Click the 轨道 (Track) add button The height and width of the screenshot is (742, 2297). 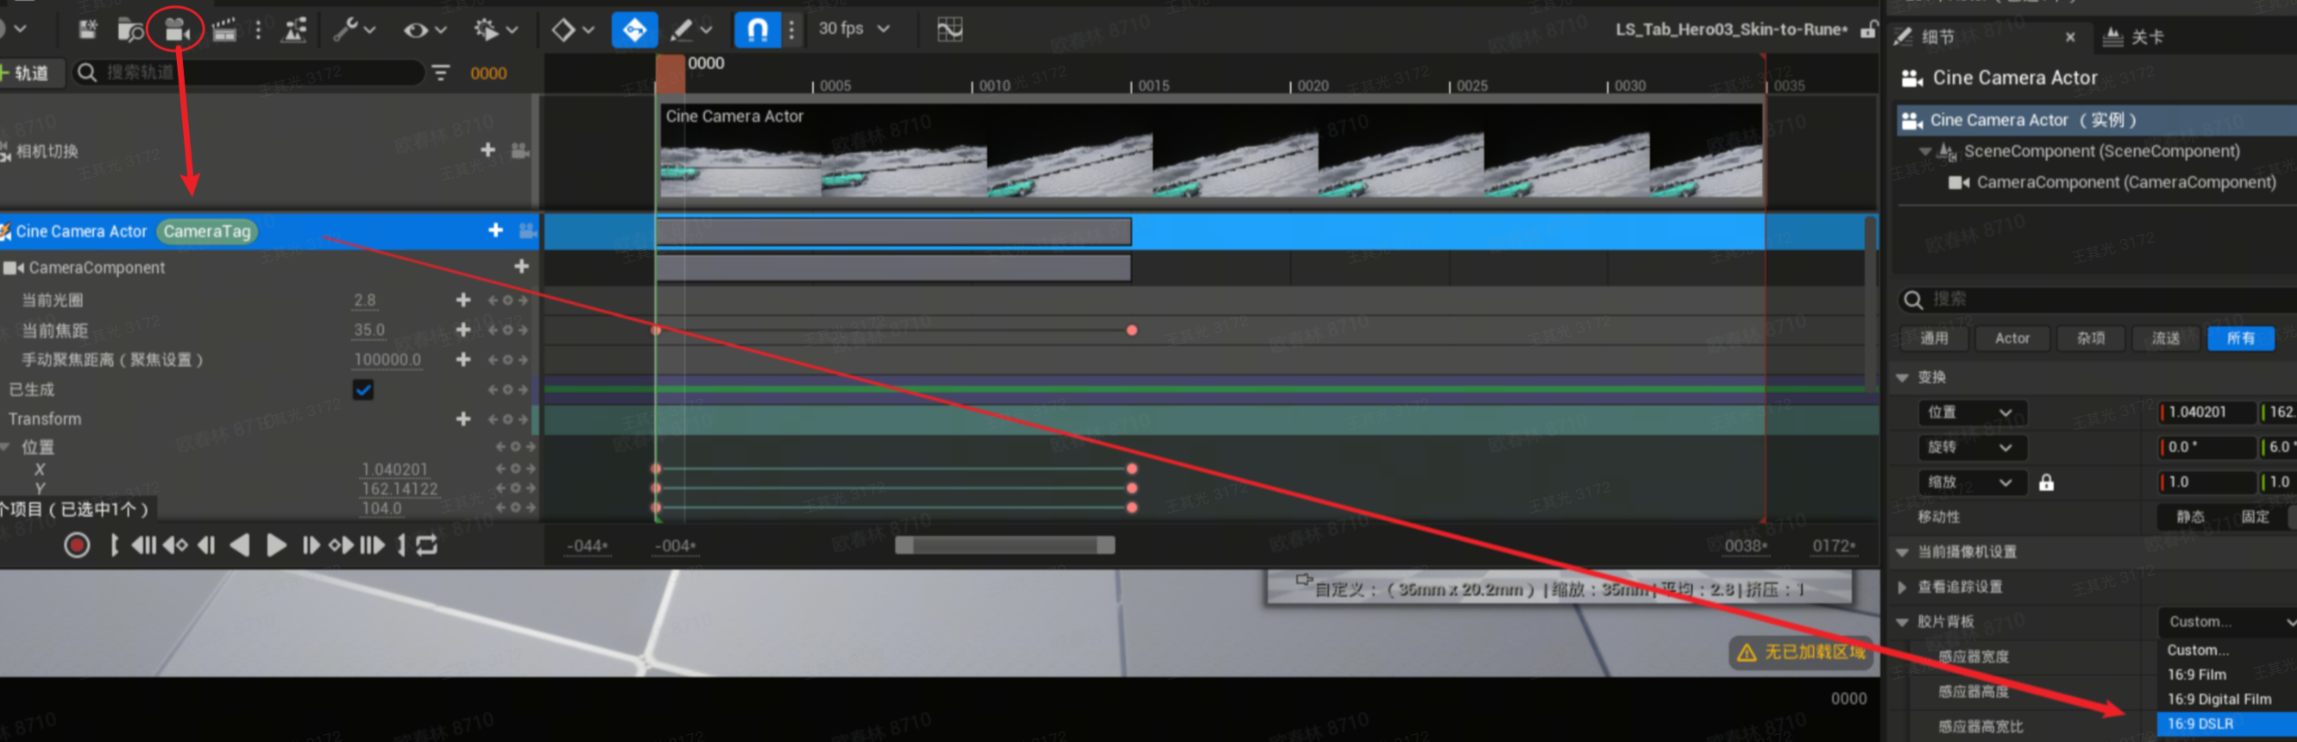pos(28,73)
